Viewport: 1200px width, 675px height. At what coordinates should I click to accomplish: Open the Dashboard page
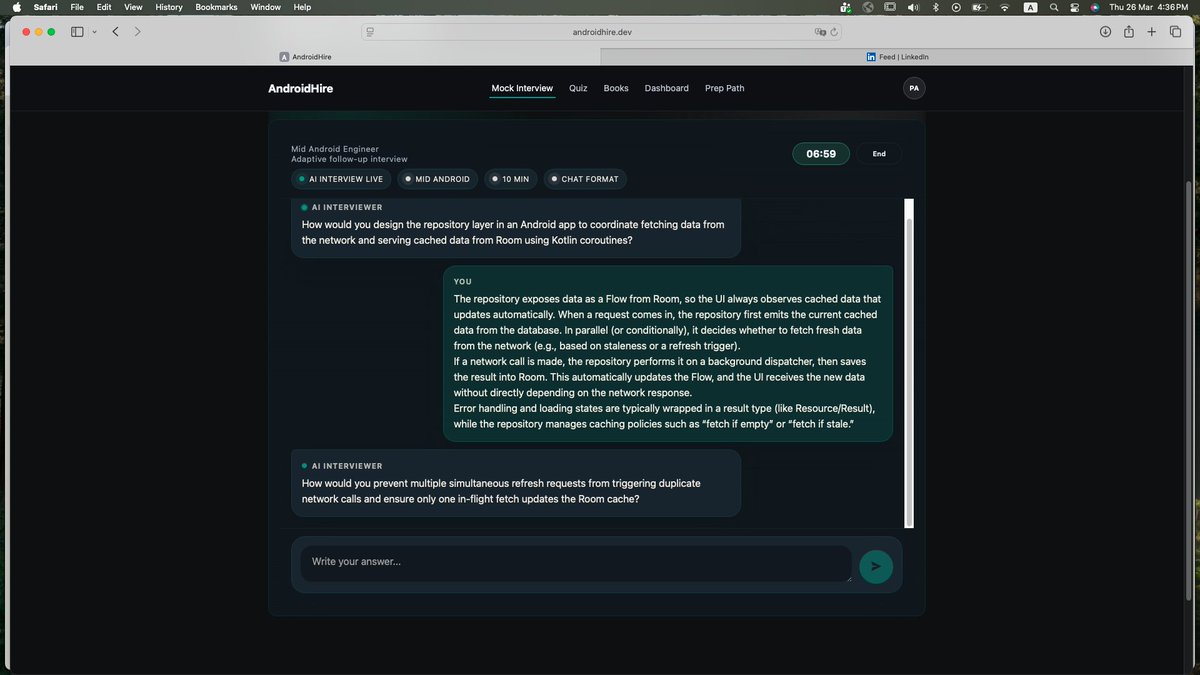coord(666,88)
